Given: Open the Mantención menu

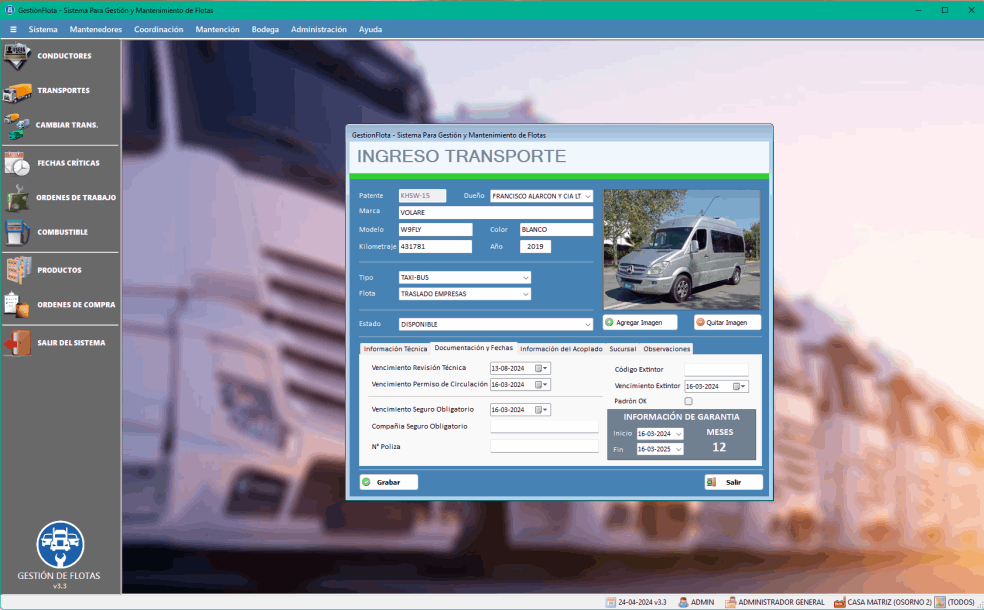Looking at the screenshot, I should [217, 30].
